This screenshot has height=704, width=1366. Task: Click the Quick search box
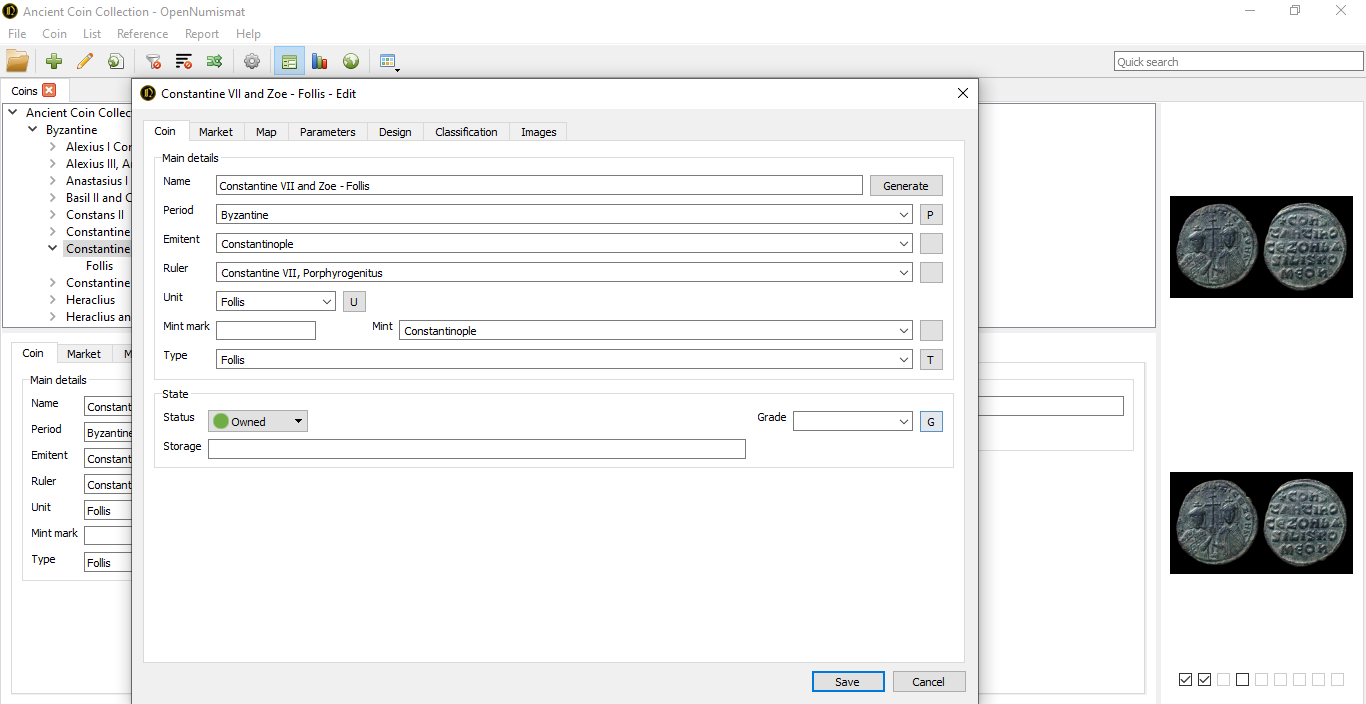click(x=1239, y=62)
